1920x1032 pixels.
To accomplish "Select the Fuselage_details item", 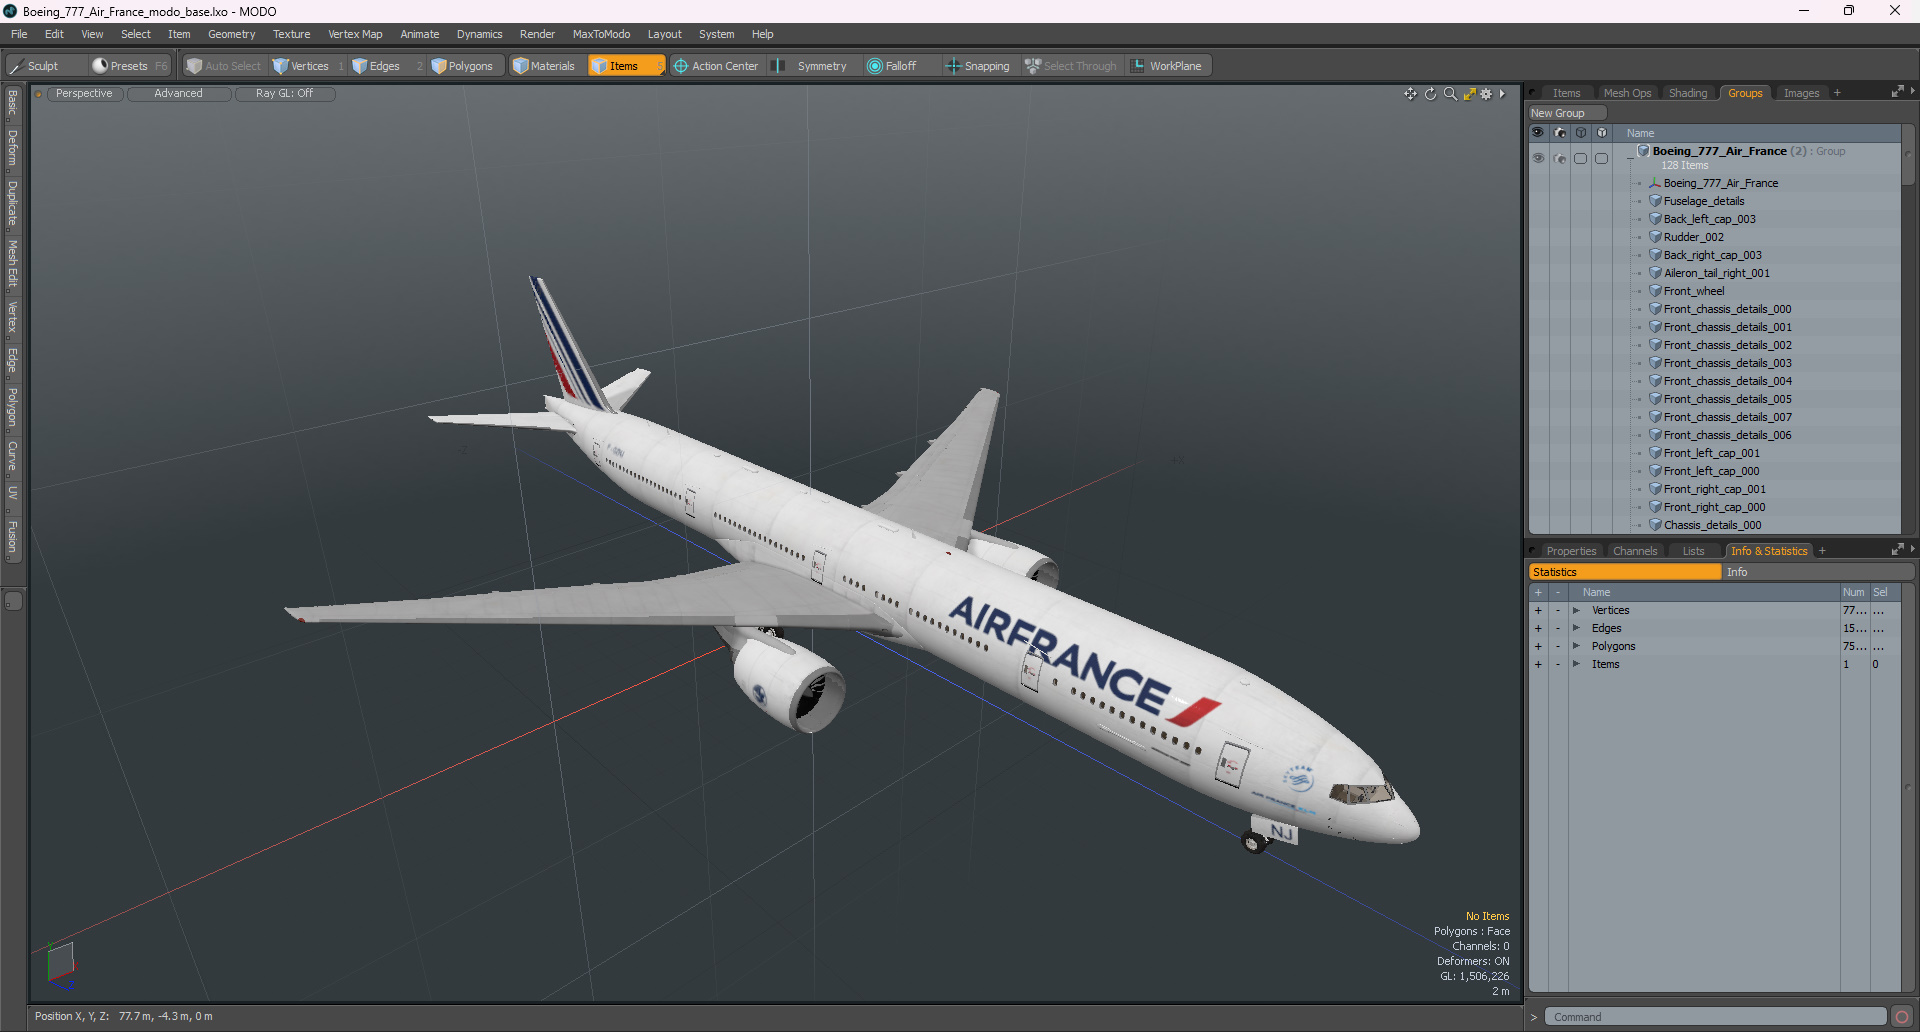I will pos(1704,201).
